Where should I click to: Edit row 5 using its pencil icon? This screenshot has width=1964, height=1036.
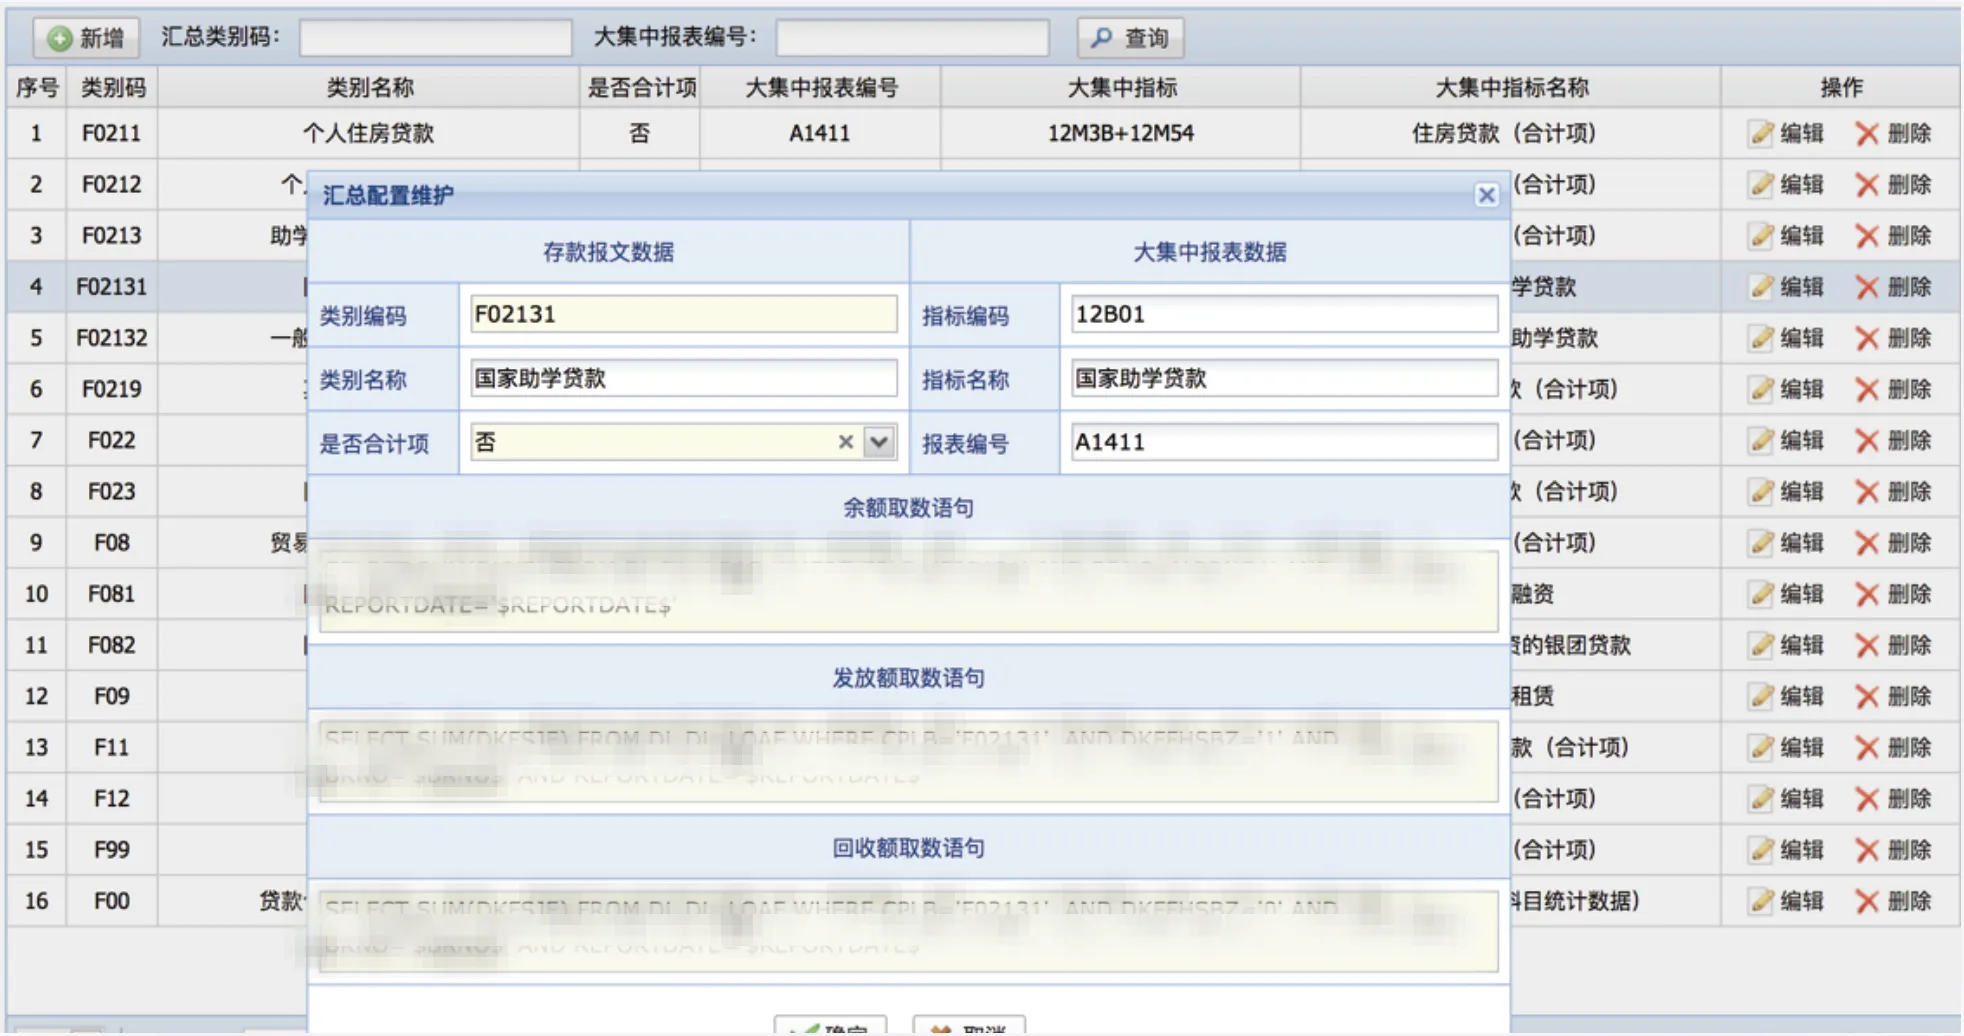[1761, 338]
